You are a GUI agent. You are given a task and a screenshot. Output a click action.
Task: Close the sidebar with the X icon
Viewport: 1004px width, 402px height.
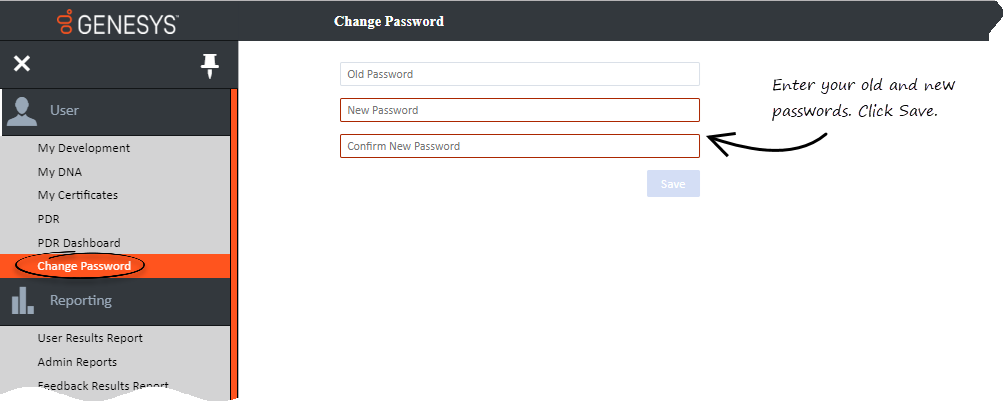[x=22, y=64]
